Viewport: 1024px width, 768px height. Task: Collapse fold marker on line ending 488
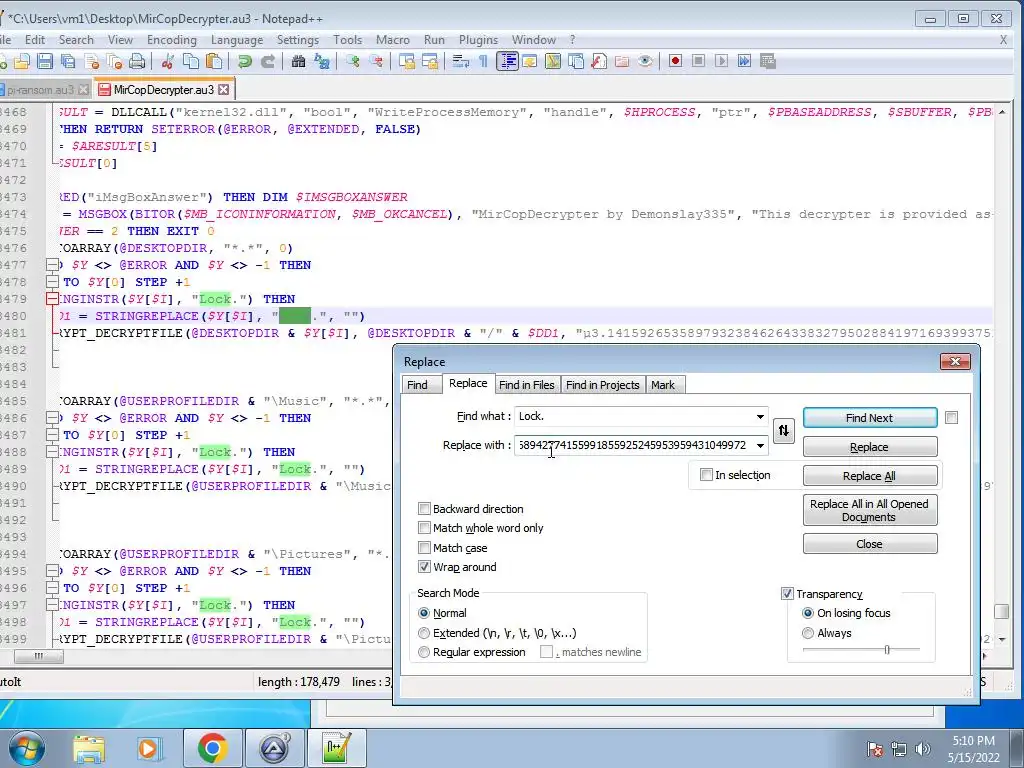coord(52,452)
